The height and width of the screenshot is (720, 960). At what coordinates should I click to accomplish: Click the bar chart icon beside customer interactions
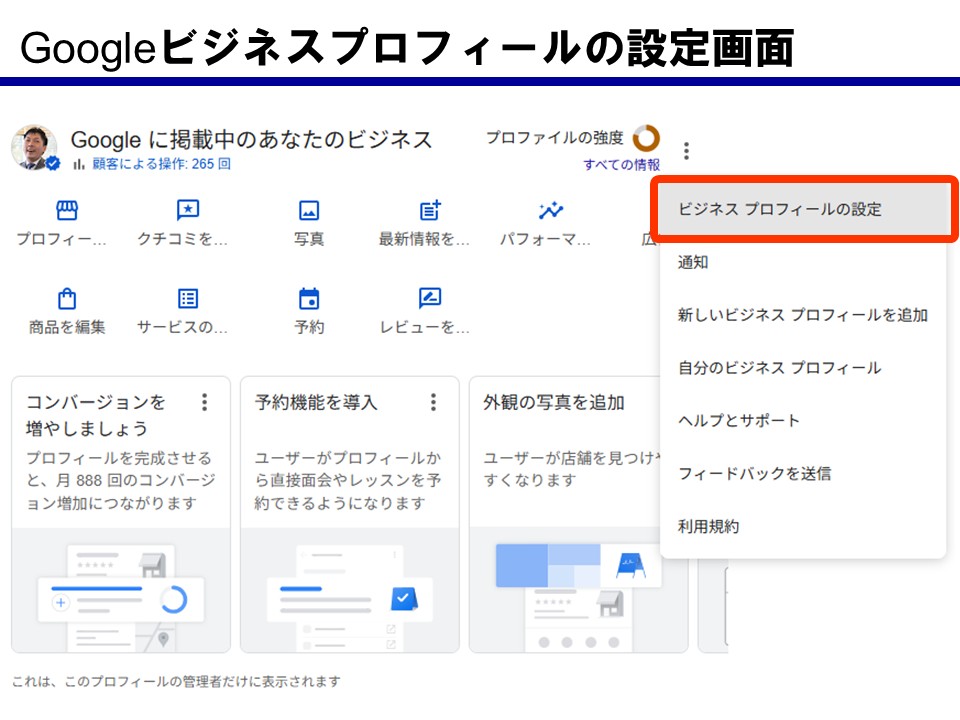point(78,164)
